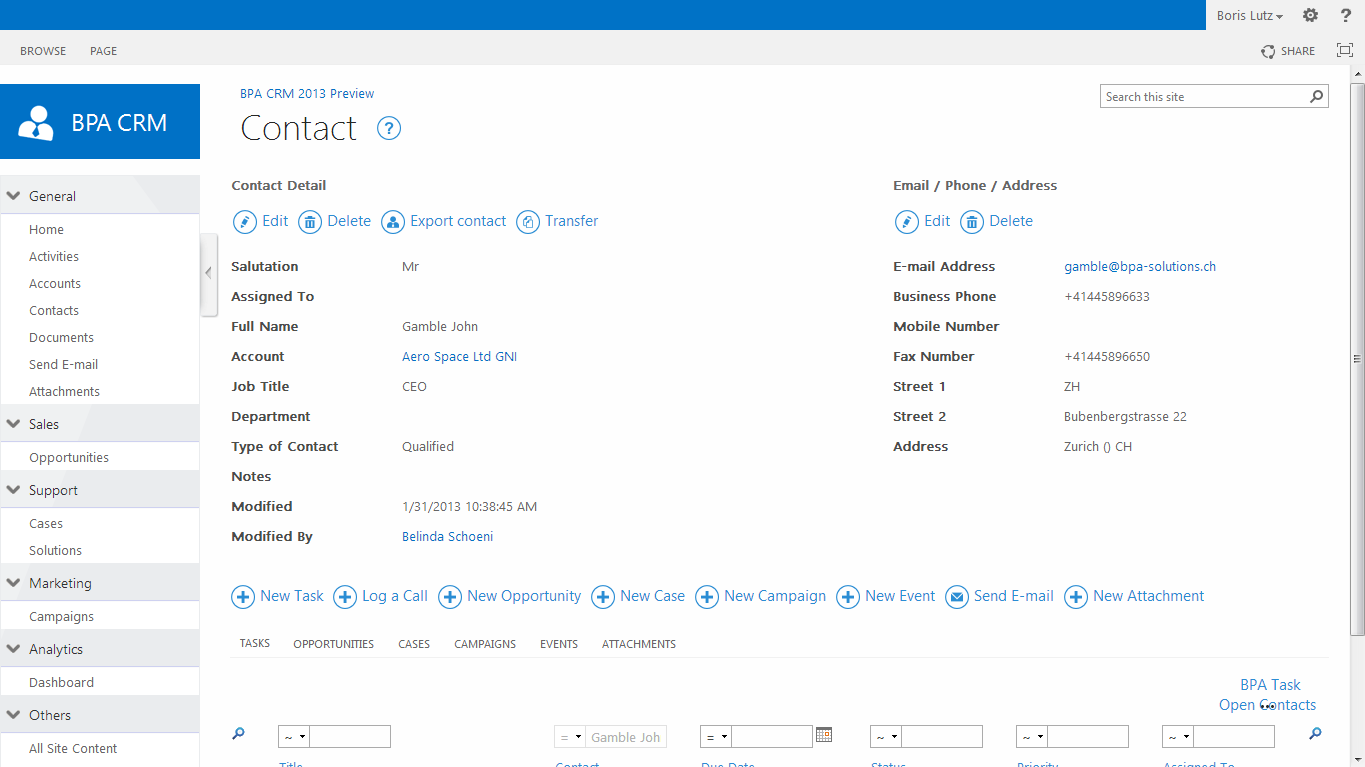Screen dimensions: 1365x767
Task: Open the PAGE ribbon tab
Action: [x=103, y=51]
